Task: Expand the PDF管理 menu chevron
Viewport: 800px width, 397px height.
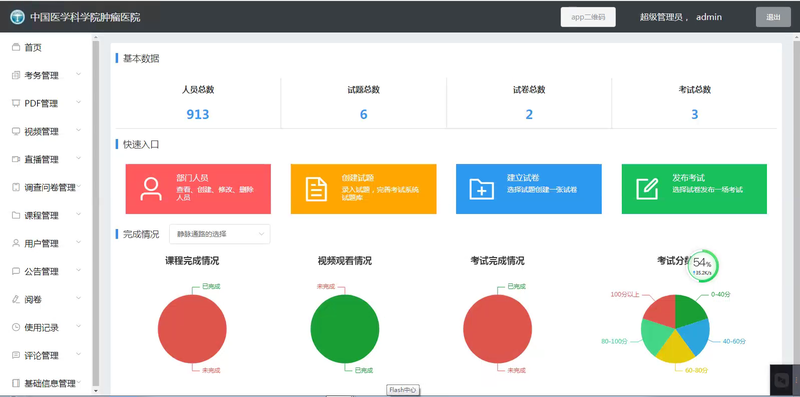Action: tap(79, 103)
